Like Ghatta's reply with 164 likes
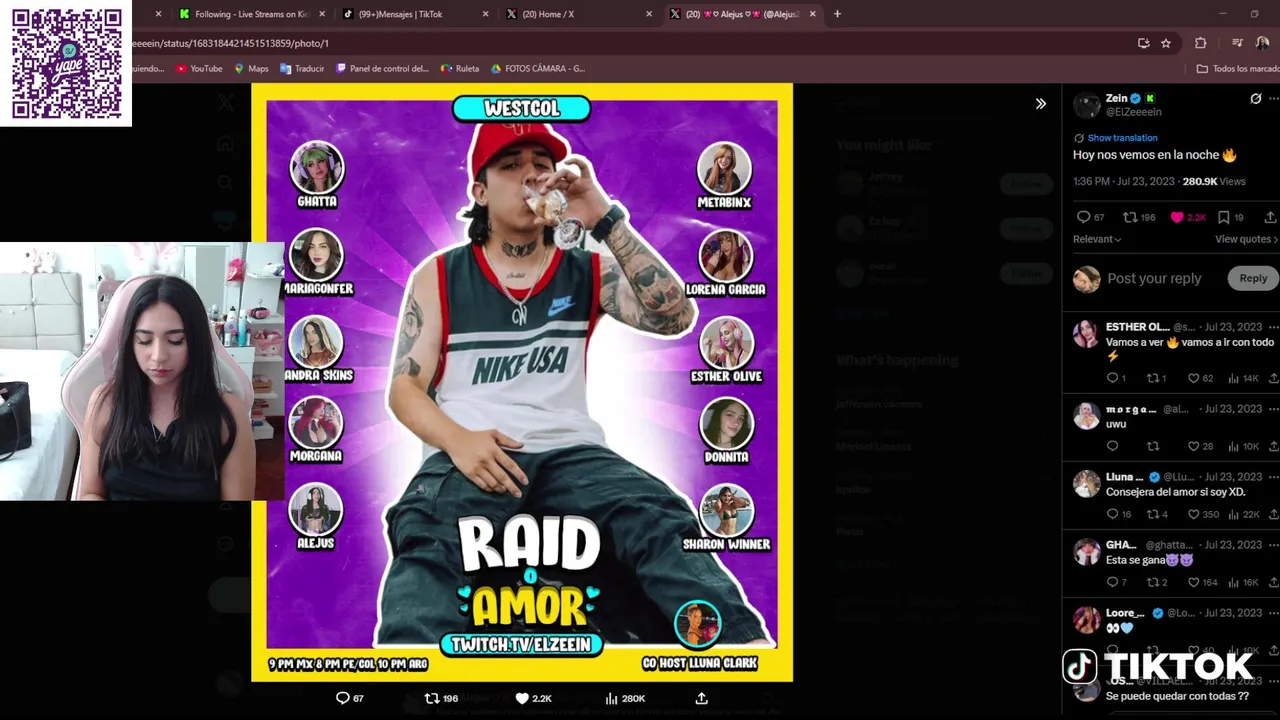Image resolution: width=1280 pixels, height=720 pixels. [1193, 582]
